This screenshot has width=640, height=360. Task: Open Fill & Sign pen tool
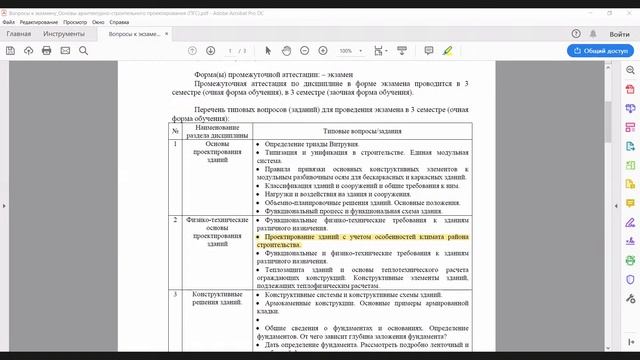(630, 222)
